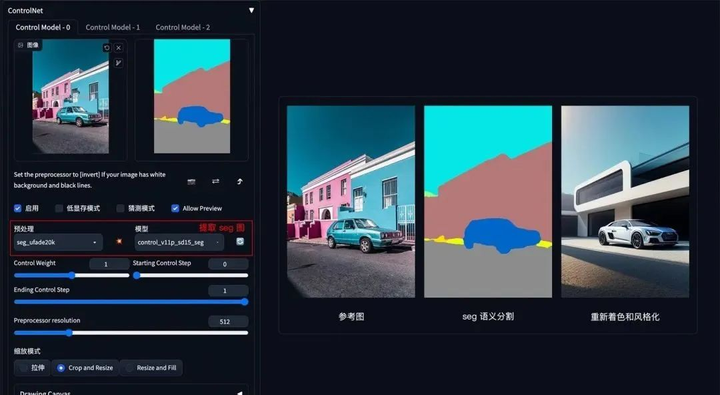Click the Ending Control Step value field
Image resolution: width=720 pixels, height=395 pixels.
point(228,291)
